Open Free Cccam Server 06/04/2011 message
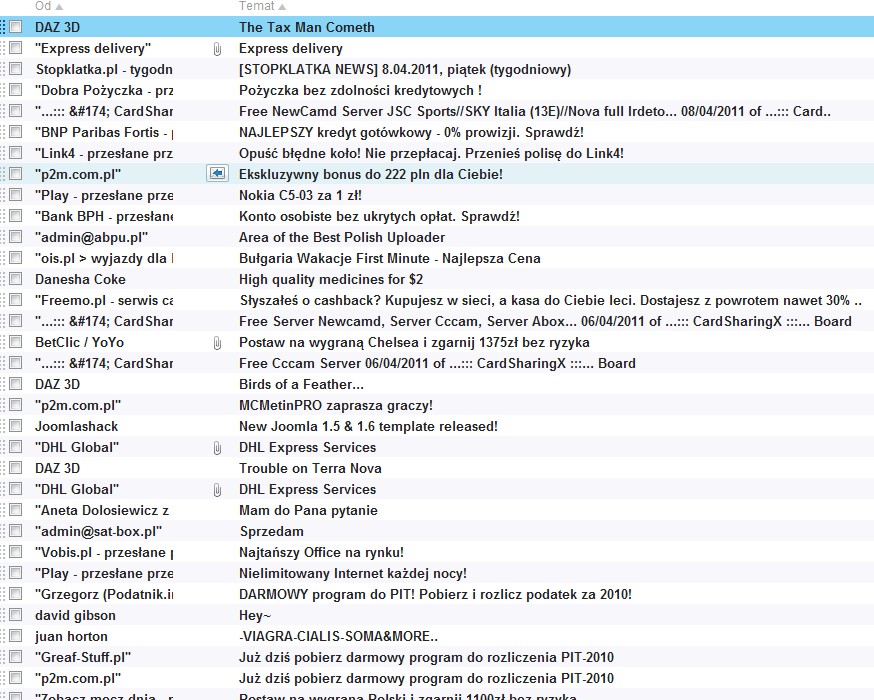 coord(437,363)
